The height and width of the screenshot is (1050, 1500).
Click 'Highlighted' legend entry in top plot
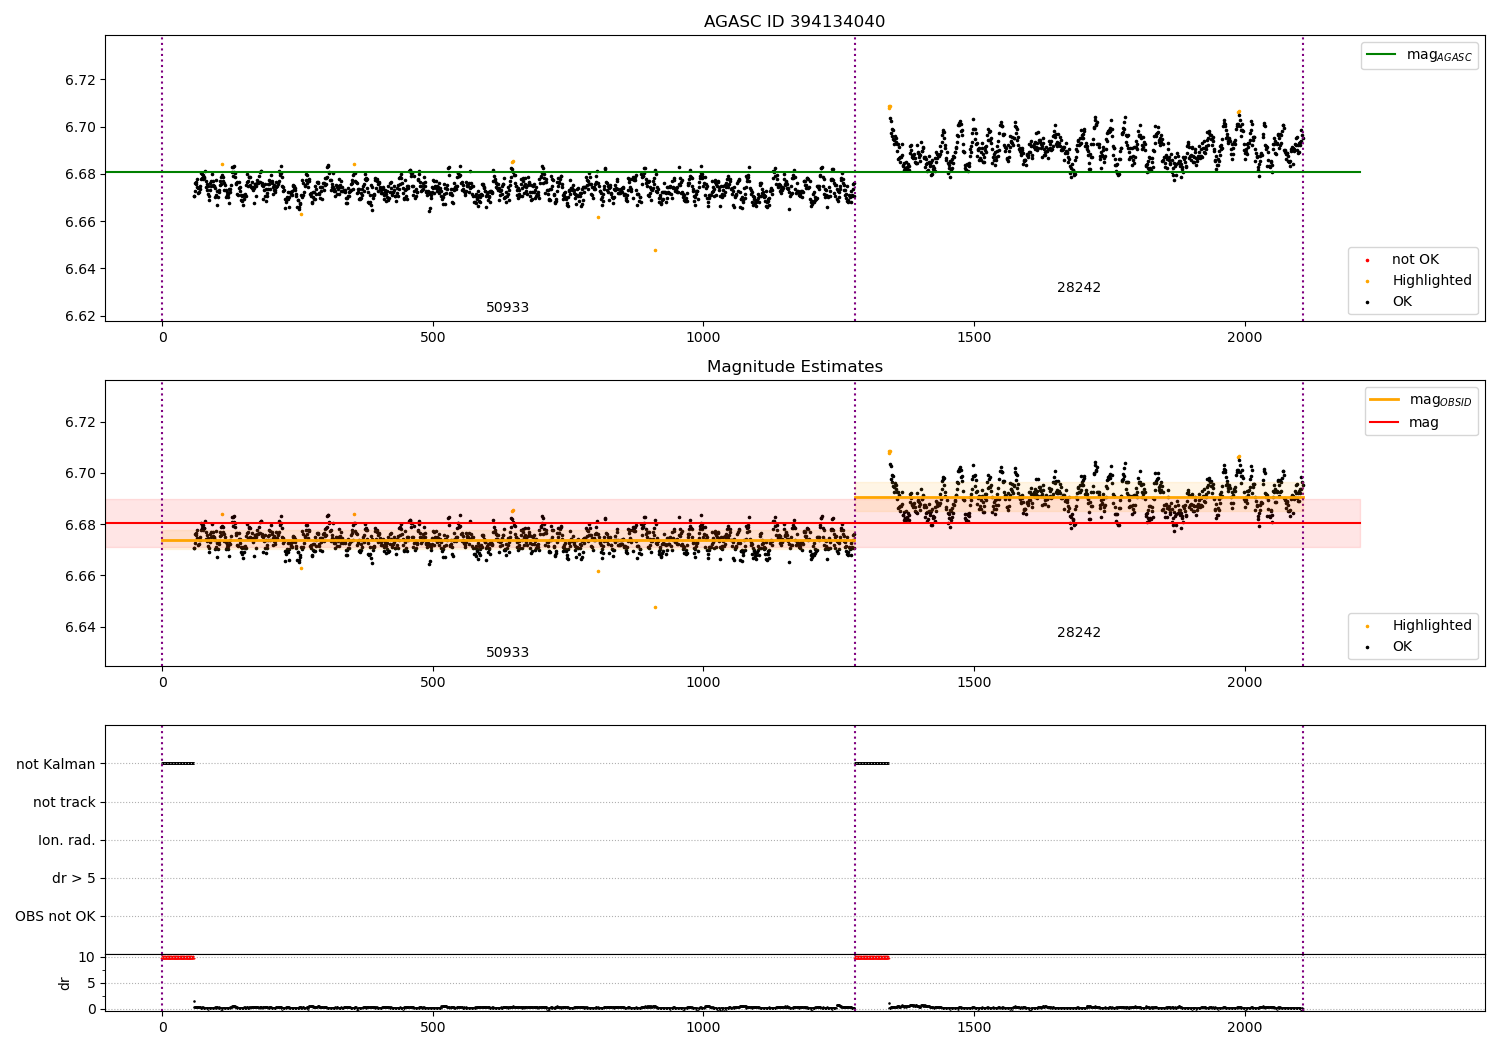click(1431, 281)
